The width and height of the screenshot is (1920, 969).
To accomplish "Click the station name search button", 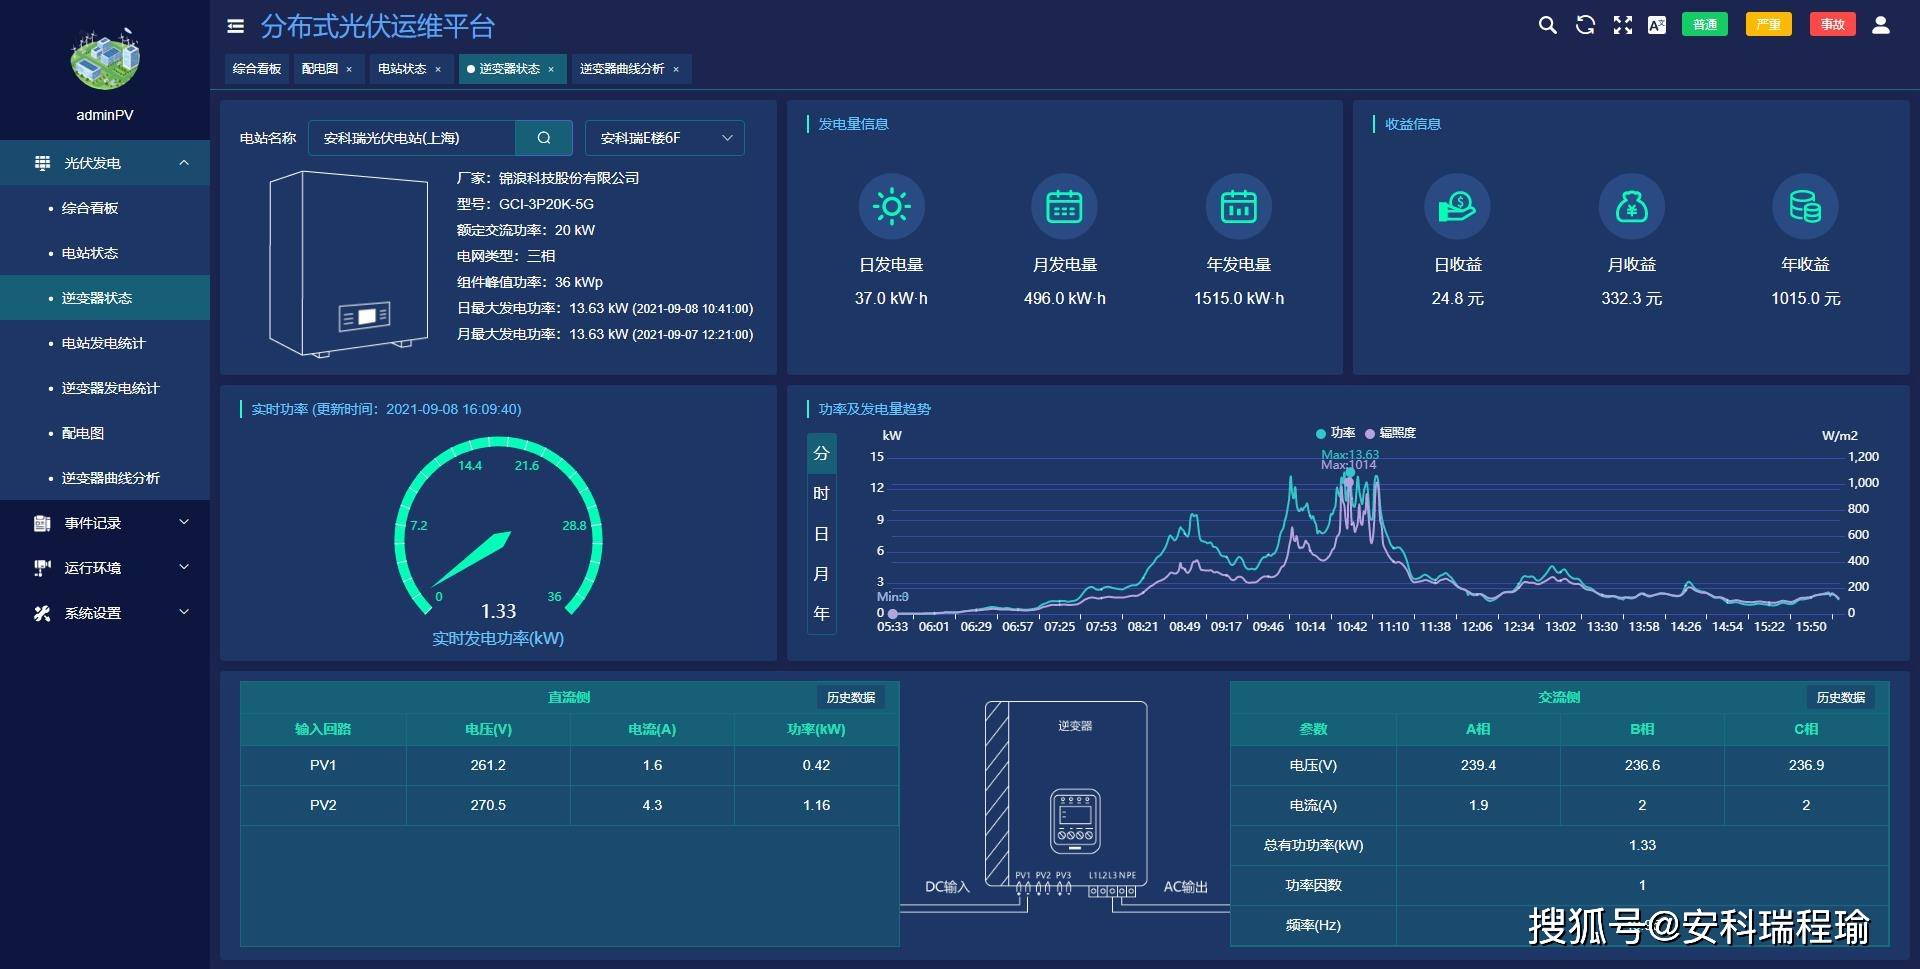I will (544, 138).
